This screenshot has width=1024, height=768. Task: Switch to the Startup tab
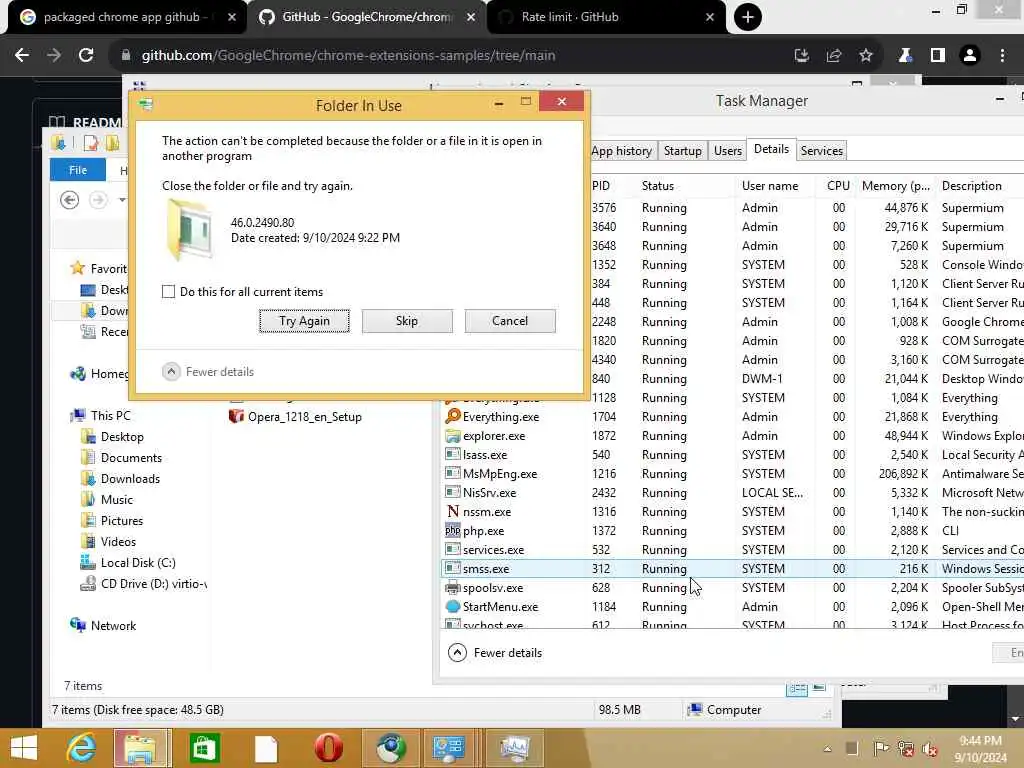[682, 151]
